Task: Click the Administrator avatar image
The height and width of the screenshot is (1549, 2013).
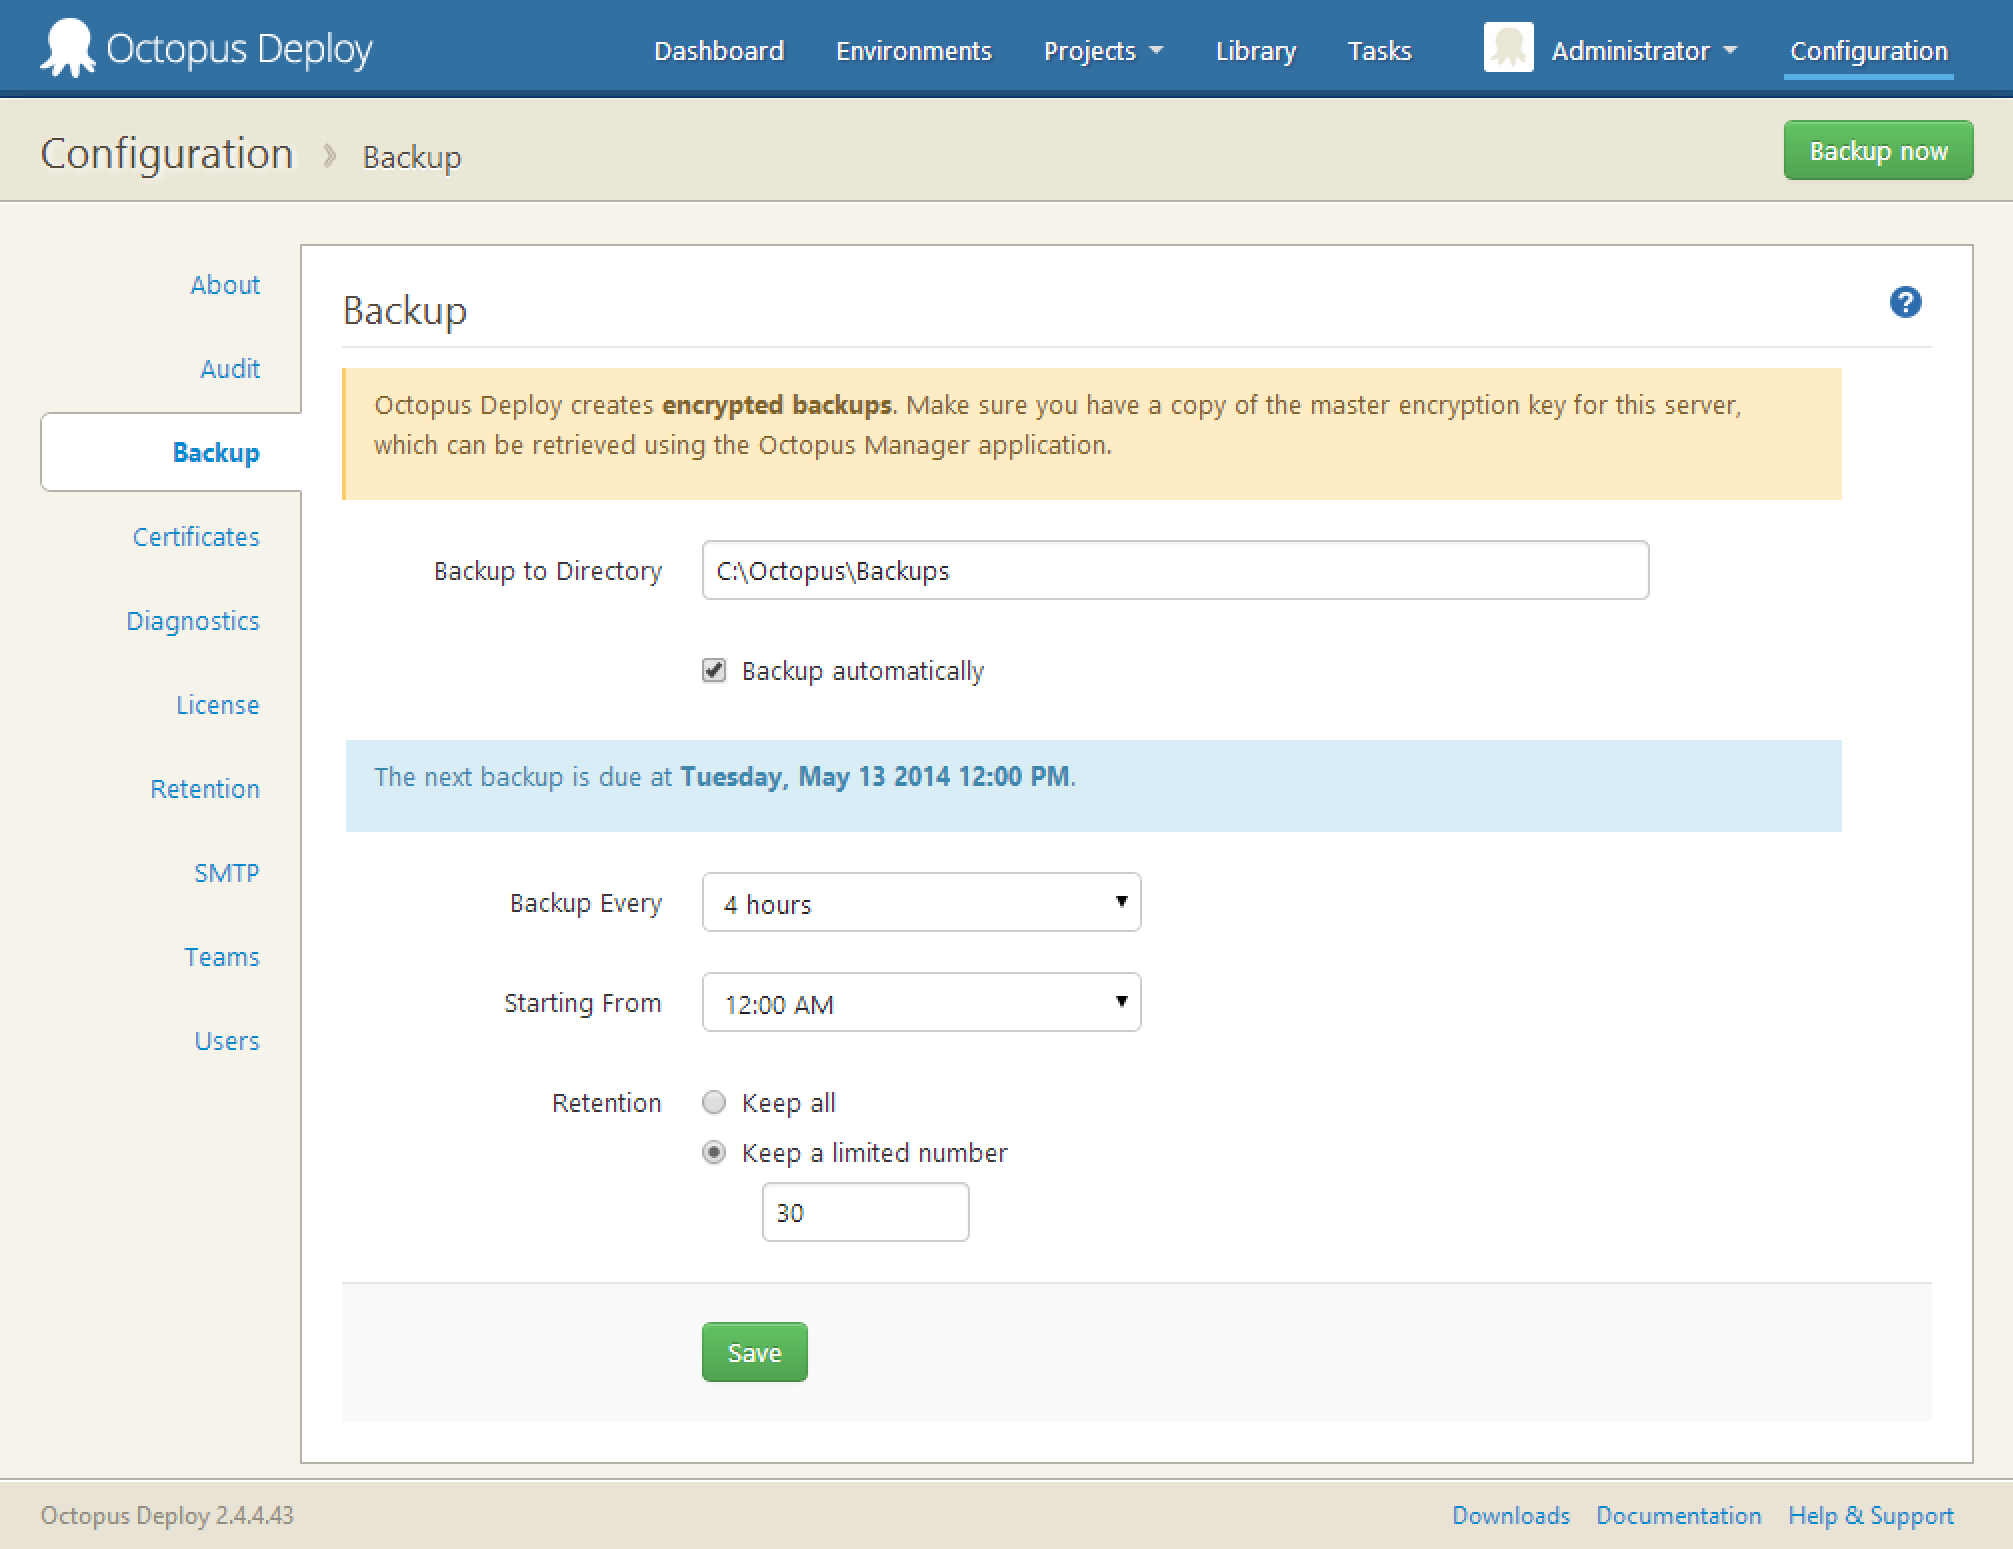Action: coord(1508,49)
